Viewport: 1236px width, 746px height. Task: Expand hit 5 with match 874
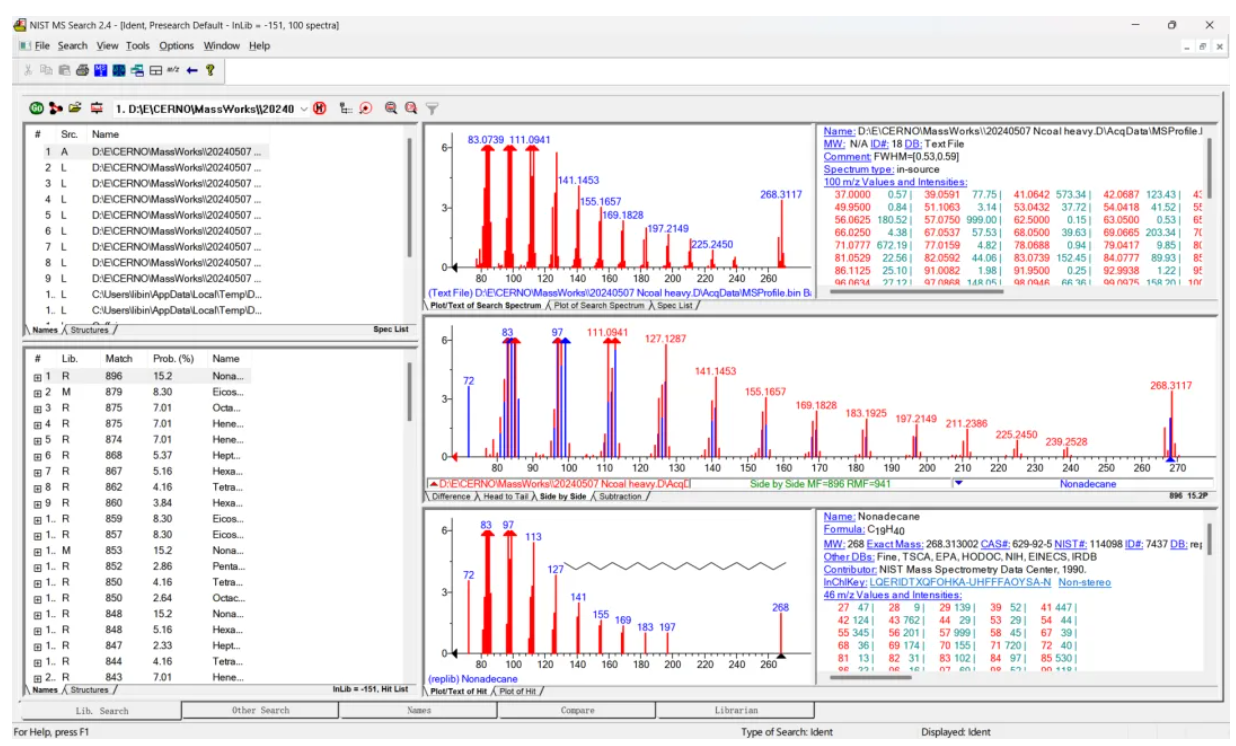pos(37,440)
